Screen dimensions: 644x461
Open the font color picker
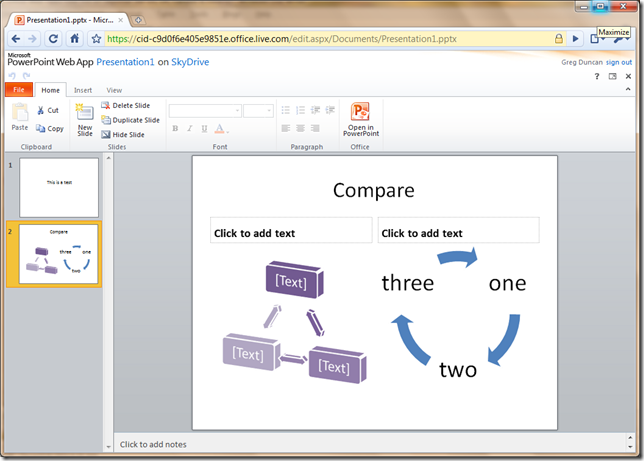click(x=221, y=129)
